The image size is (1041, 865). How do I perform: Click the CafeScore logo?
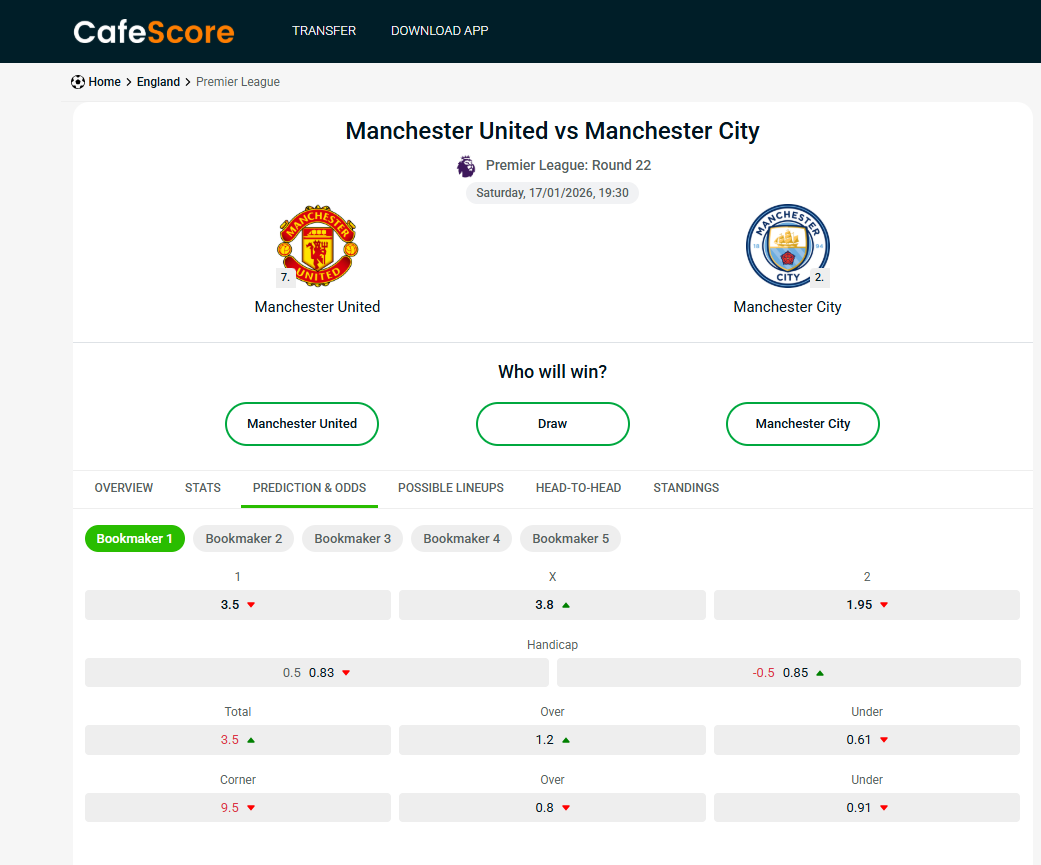coord(153,32)
